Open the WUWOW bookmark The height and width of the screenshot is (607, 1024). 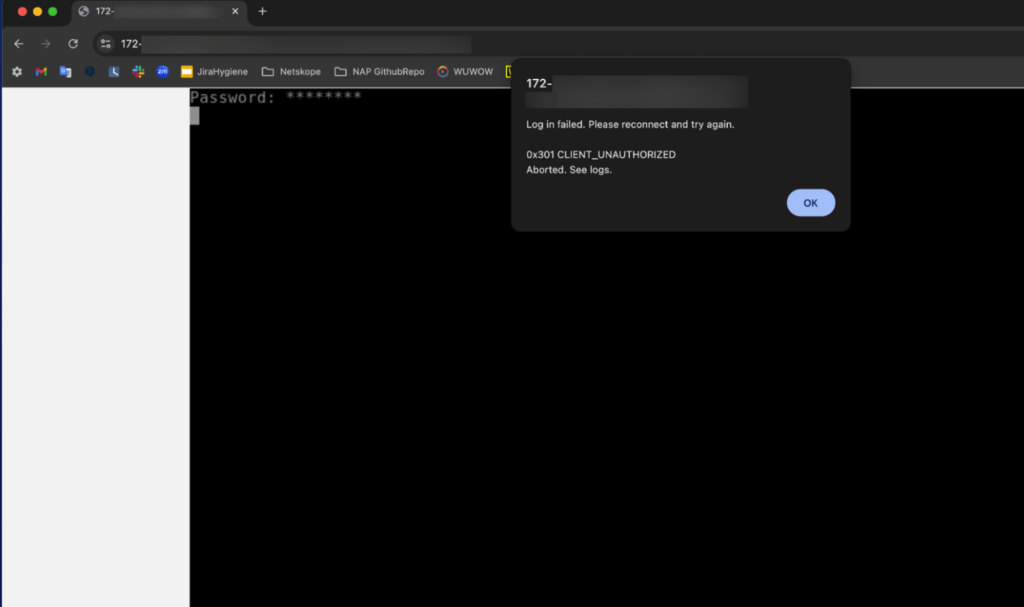coord(464,72)
